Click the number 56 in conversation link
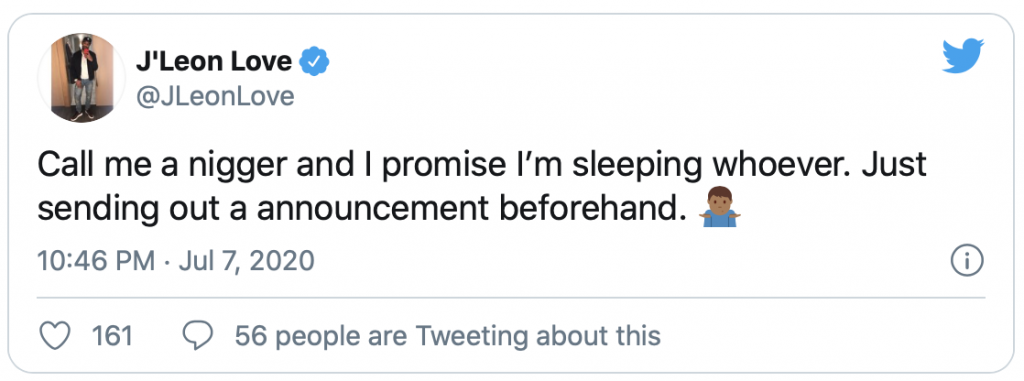Viewport: 1024px width, 381px height. tap(250, 336)
